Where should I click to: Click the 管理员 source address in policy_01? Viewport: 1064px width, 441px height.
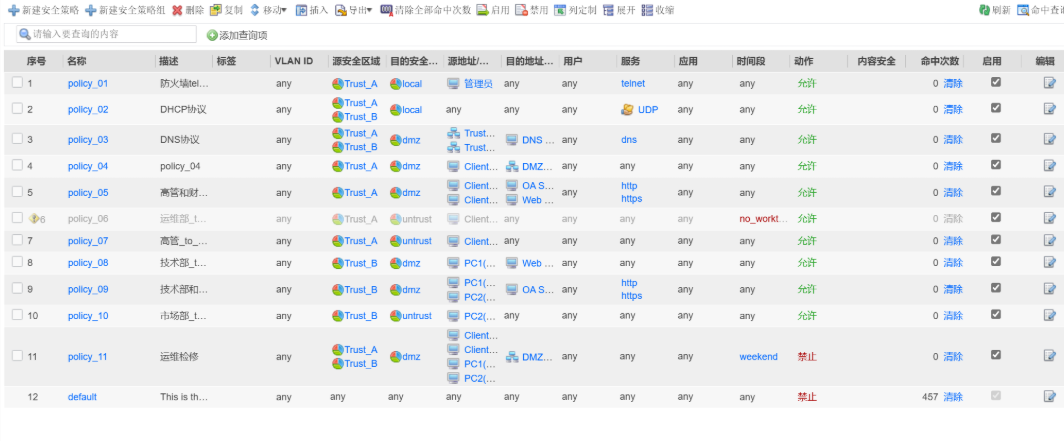[478, 83]
